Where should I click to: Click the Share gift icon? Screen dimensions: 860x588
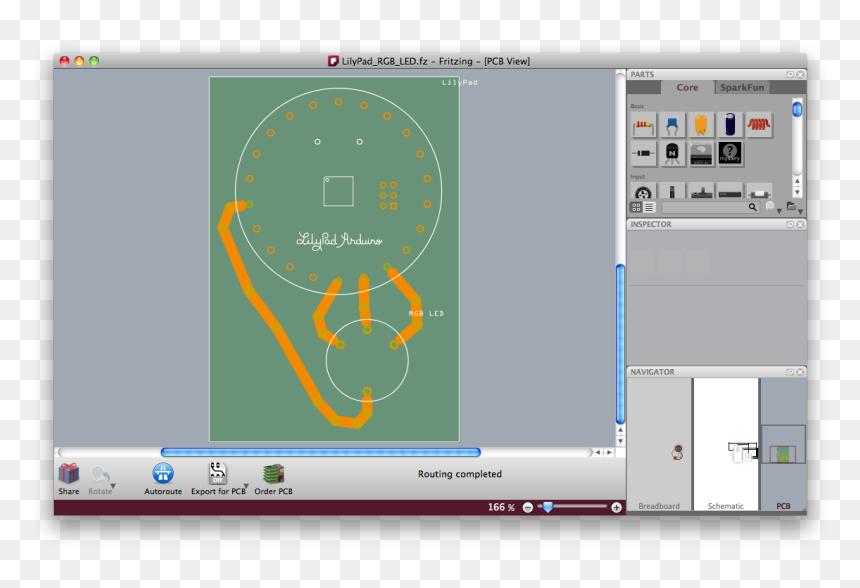point(69,474)
